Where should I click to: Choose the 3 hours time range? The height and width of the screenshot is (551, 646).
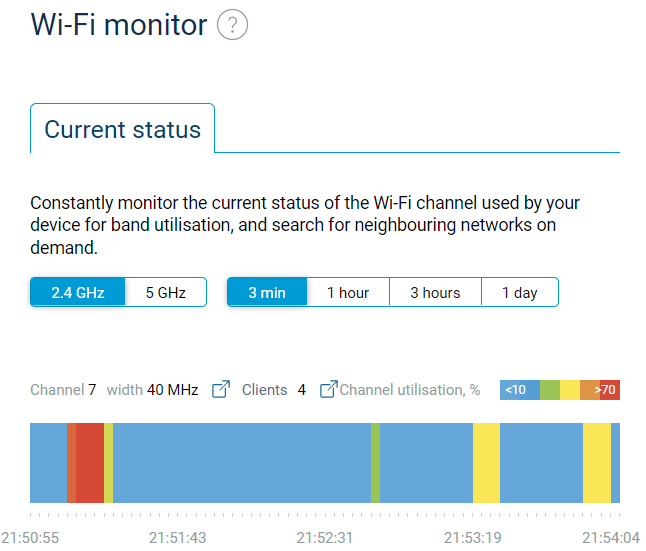435,292
